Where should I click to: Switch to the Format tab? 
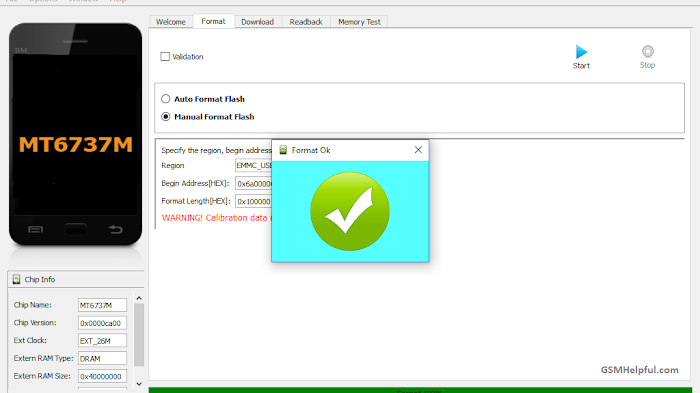pyautogui.click(x=213, y=21)
